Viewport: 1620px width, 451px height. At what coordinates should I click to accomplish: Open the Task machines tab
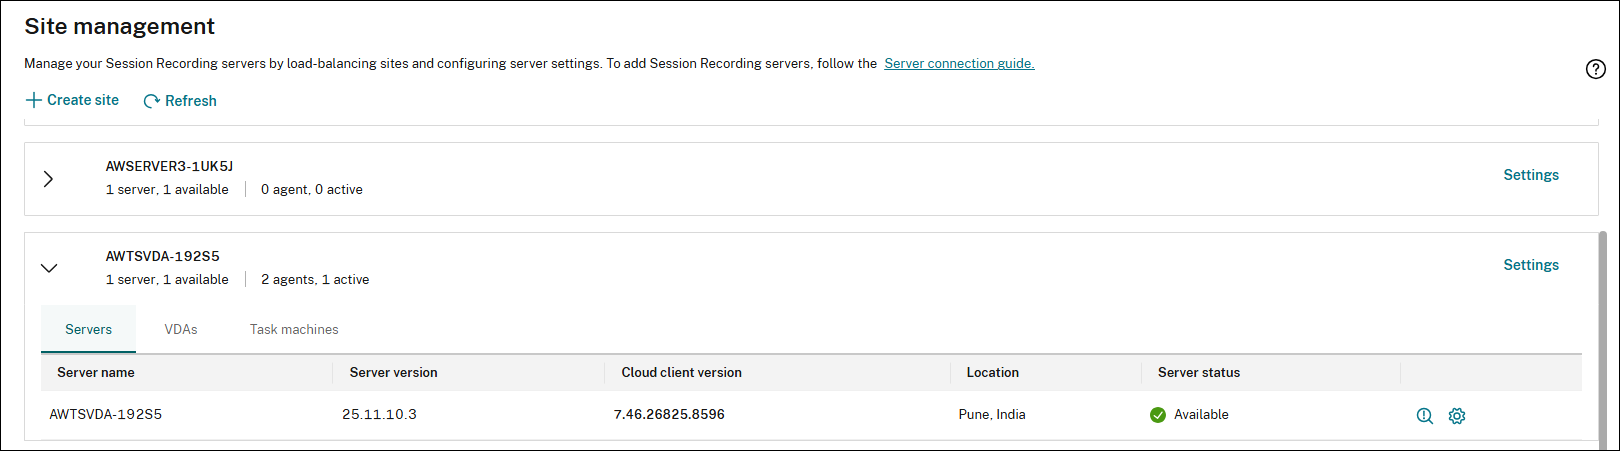294,329
